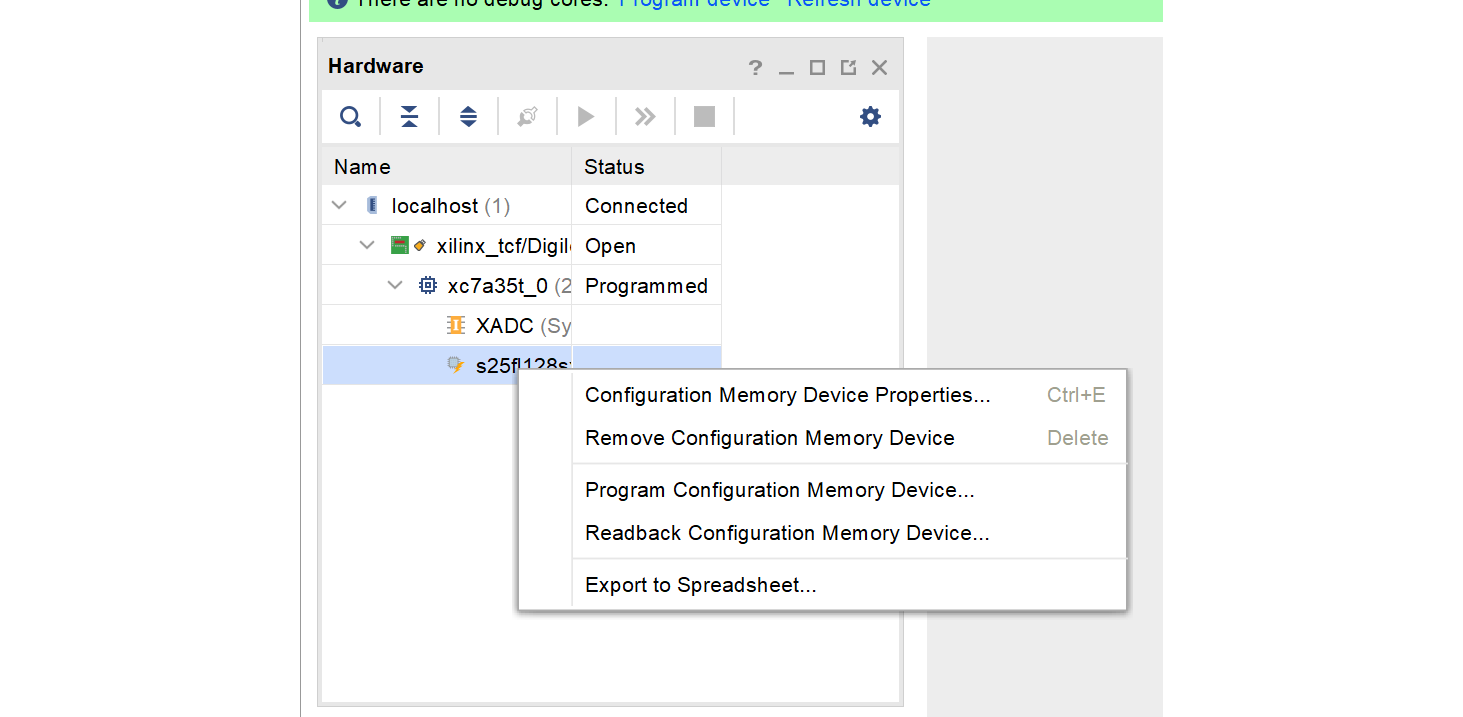Expand all hardware tree items
The height and width of the screenshot is (717, 1463).
pyautogui.click(x=468, y=117)
